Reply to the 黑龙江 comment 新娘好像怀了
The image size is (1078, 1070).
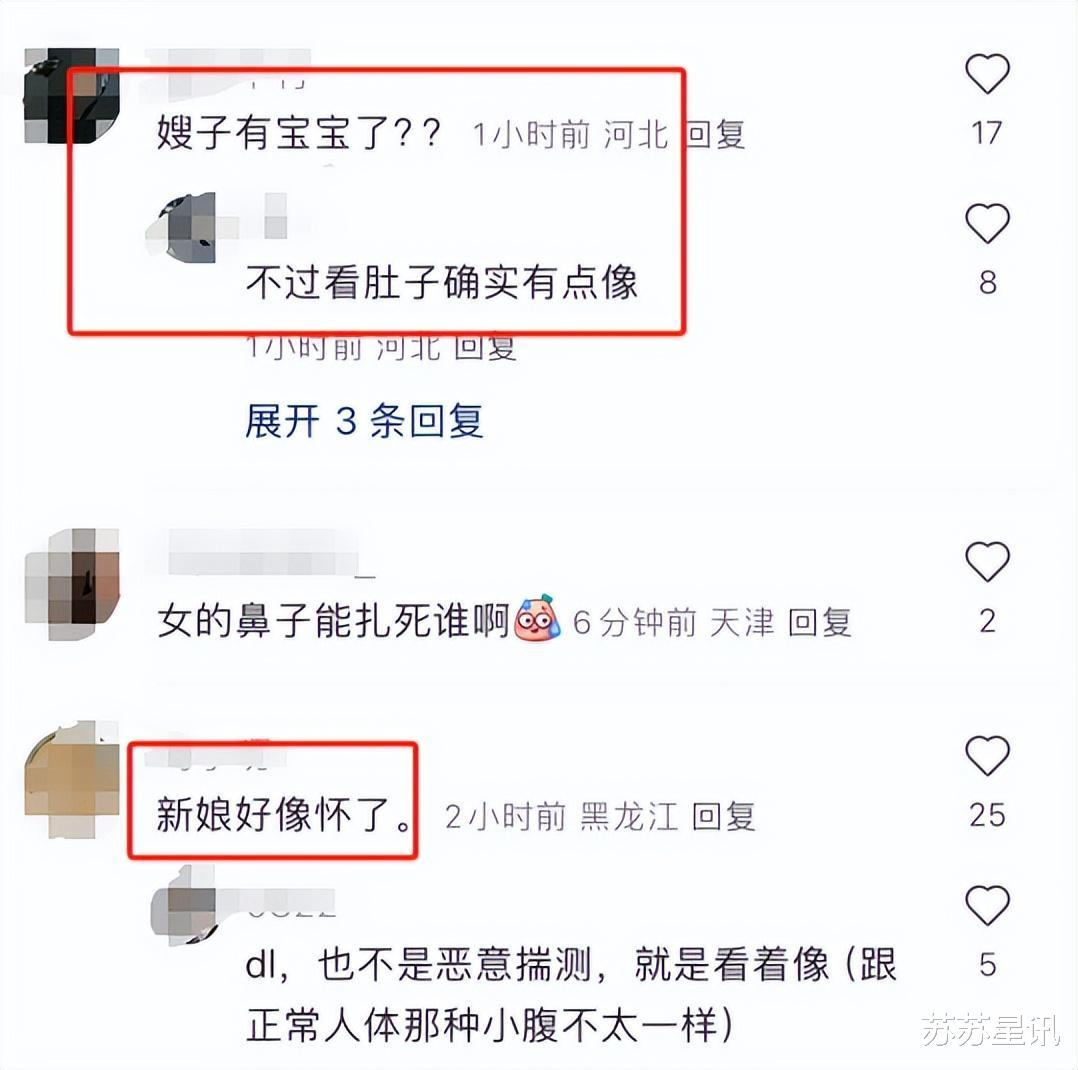(x=723, y=816)
